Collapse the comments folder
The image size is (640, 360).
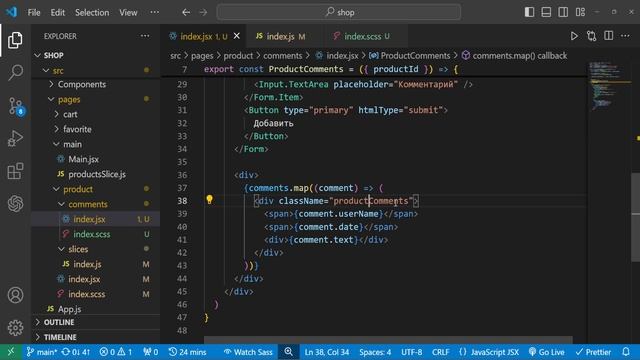pos(96,204)
